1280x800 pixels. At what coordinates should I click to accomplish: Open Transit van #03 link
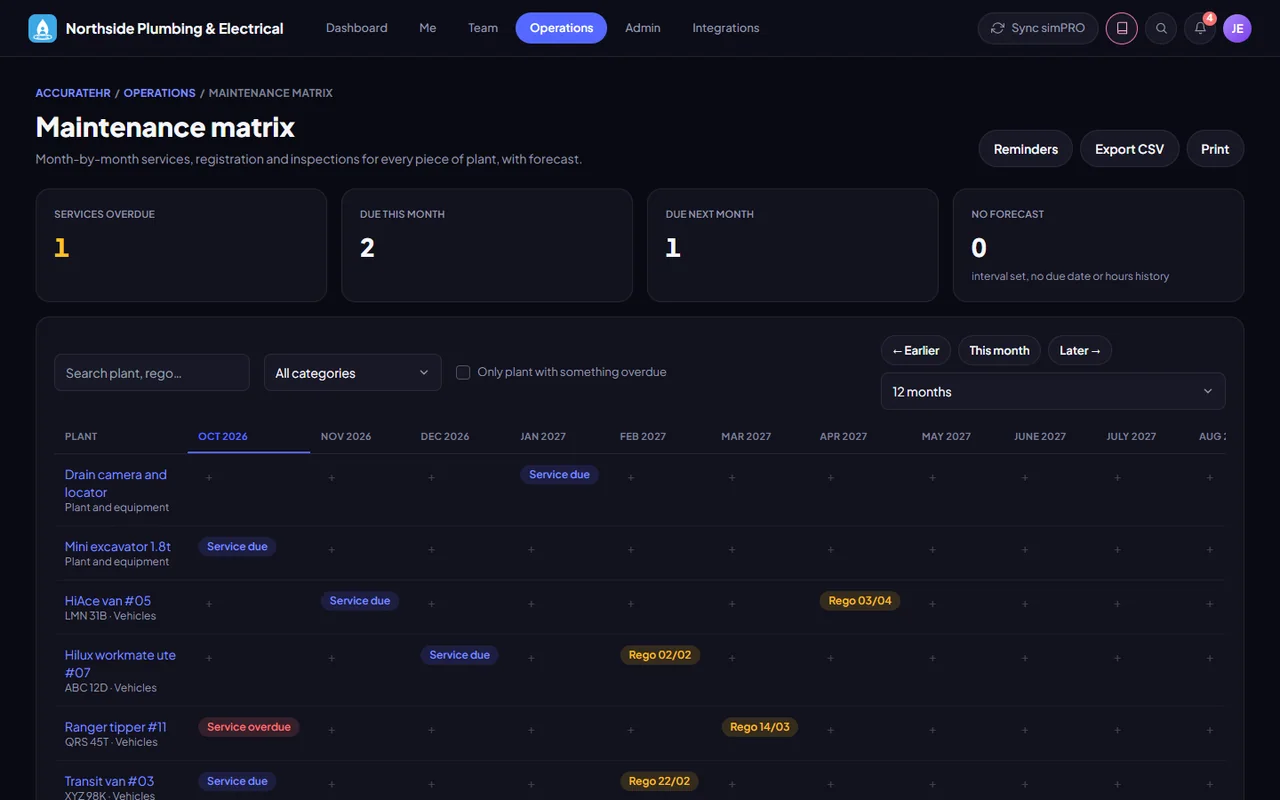109,781
